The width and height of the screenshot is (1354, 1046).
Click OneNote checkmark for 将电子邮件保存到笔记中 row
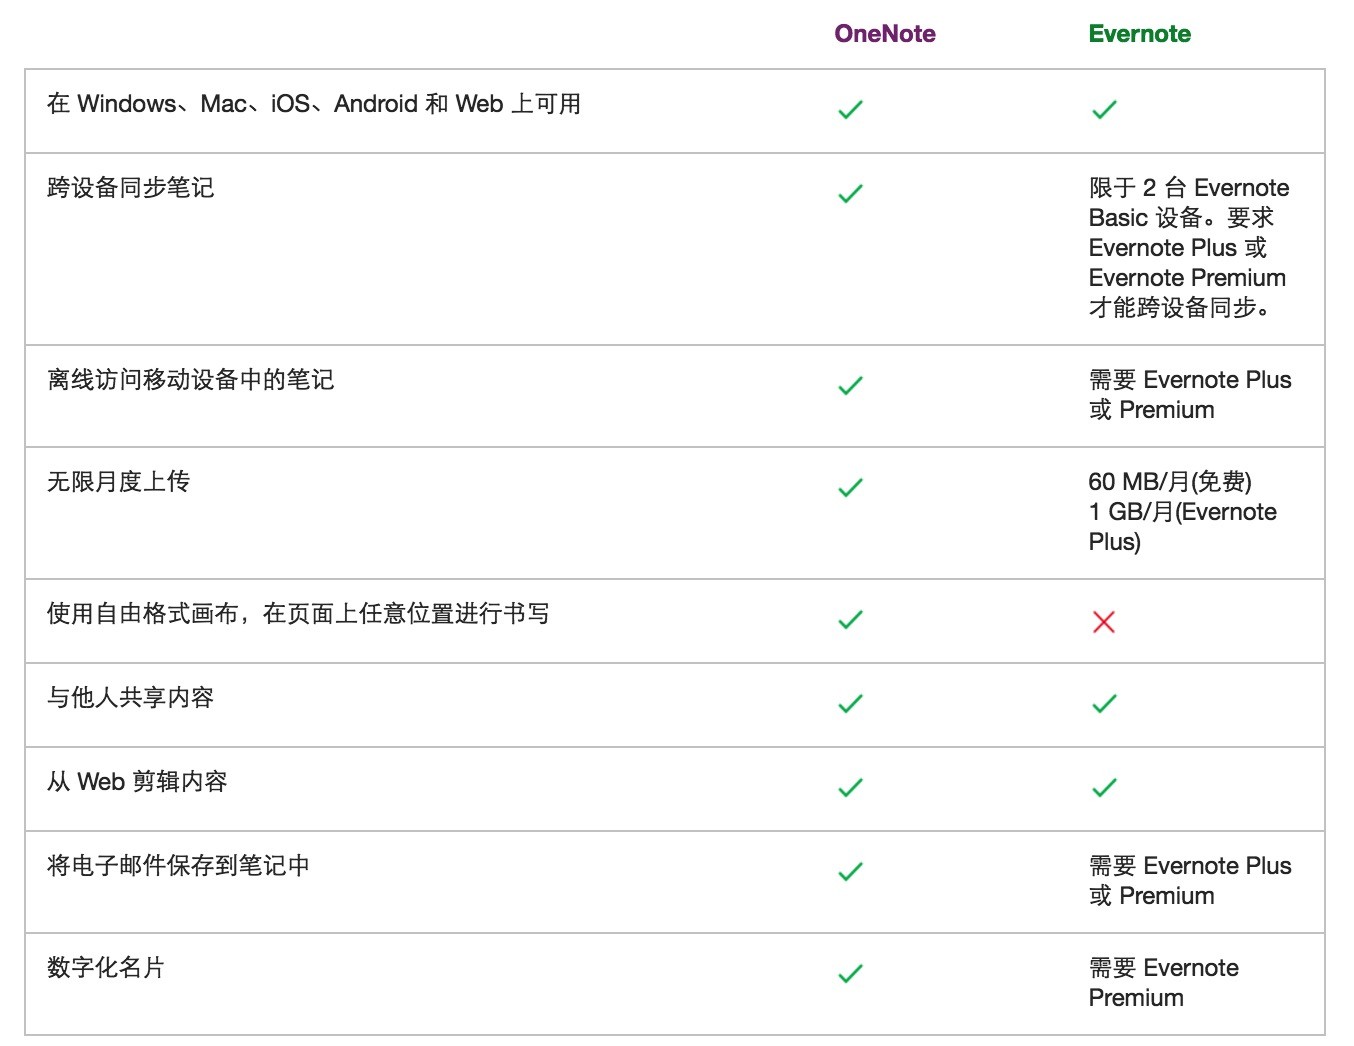point(850,871)
